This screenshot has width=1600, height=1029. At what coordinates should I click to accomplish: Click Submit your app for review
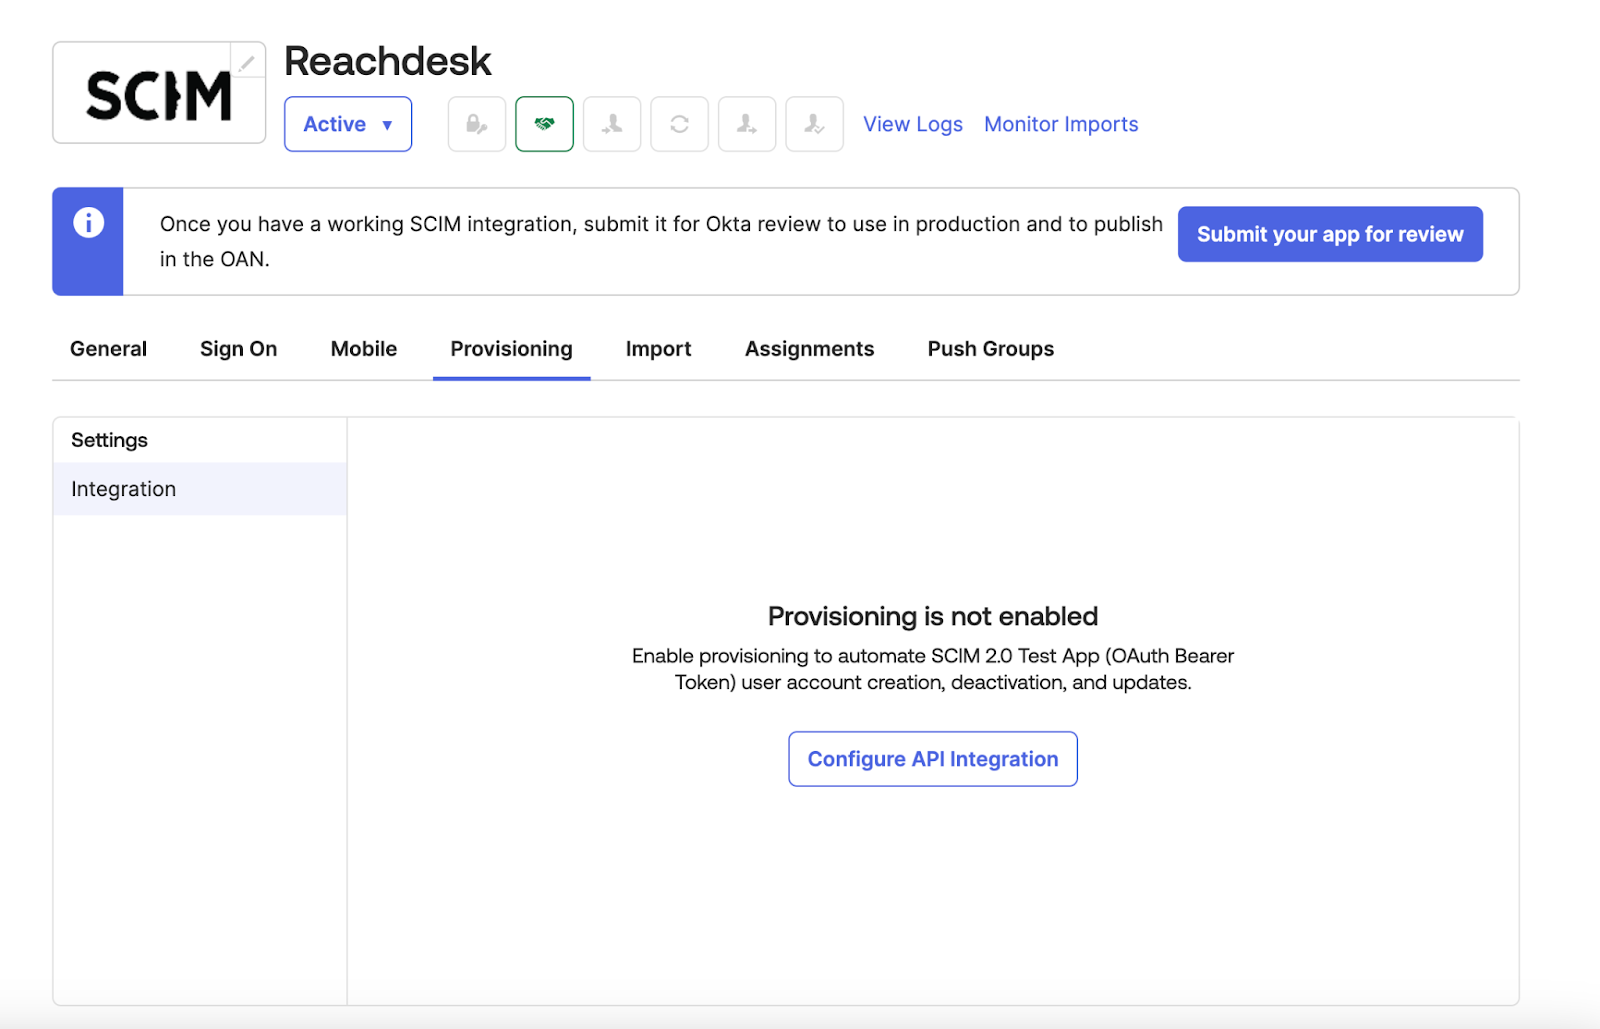click(x=1330, y=234)
